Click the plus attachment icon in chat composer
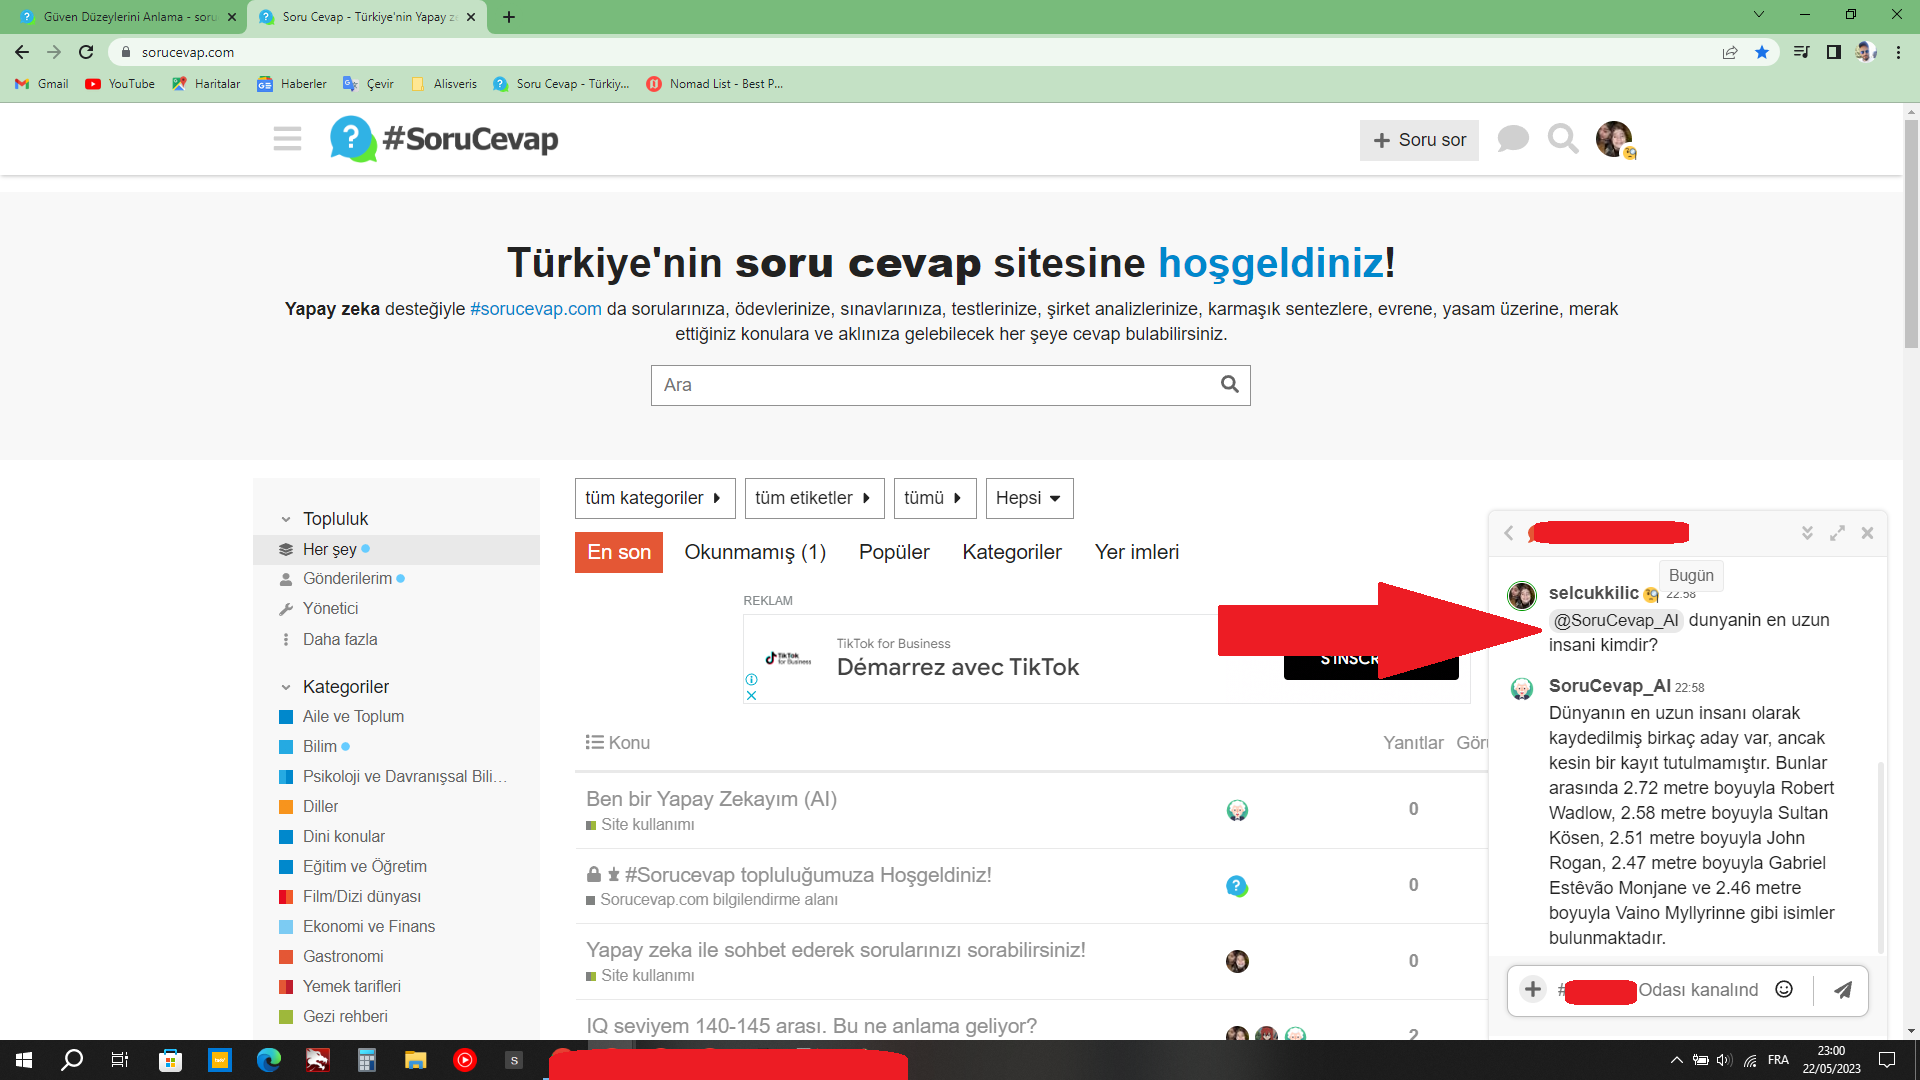Viewport: 1920px width, 1080px height. (x=1532, y=990)
